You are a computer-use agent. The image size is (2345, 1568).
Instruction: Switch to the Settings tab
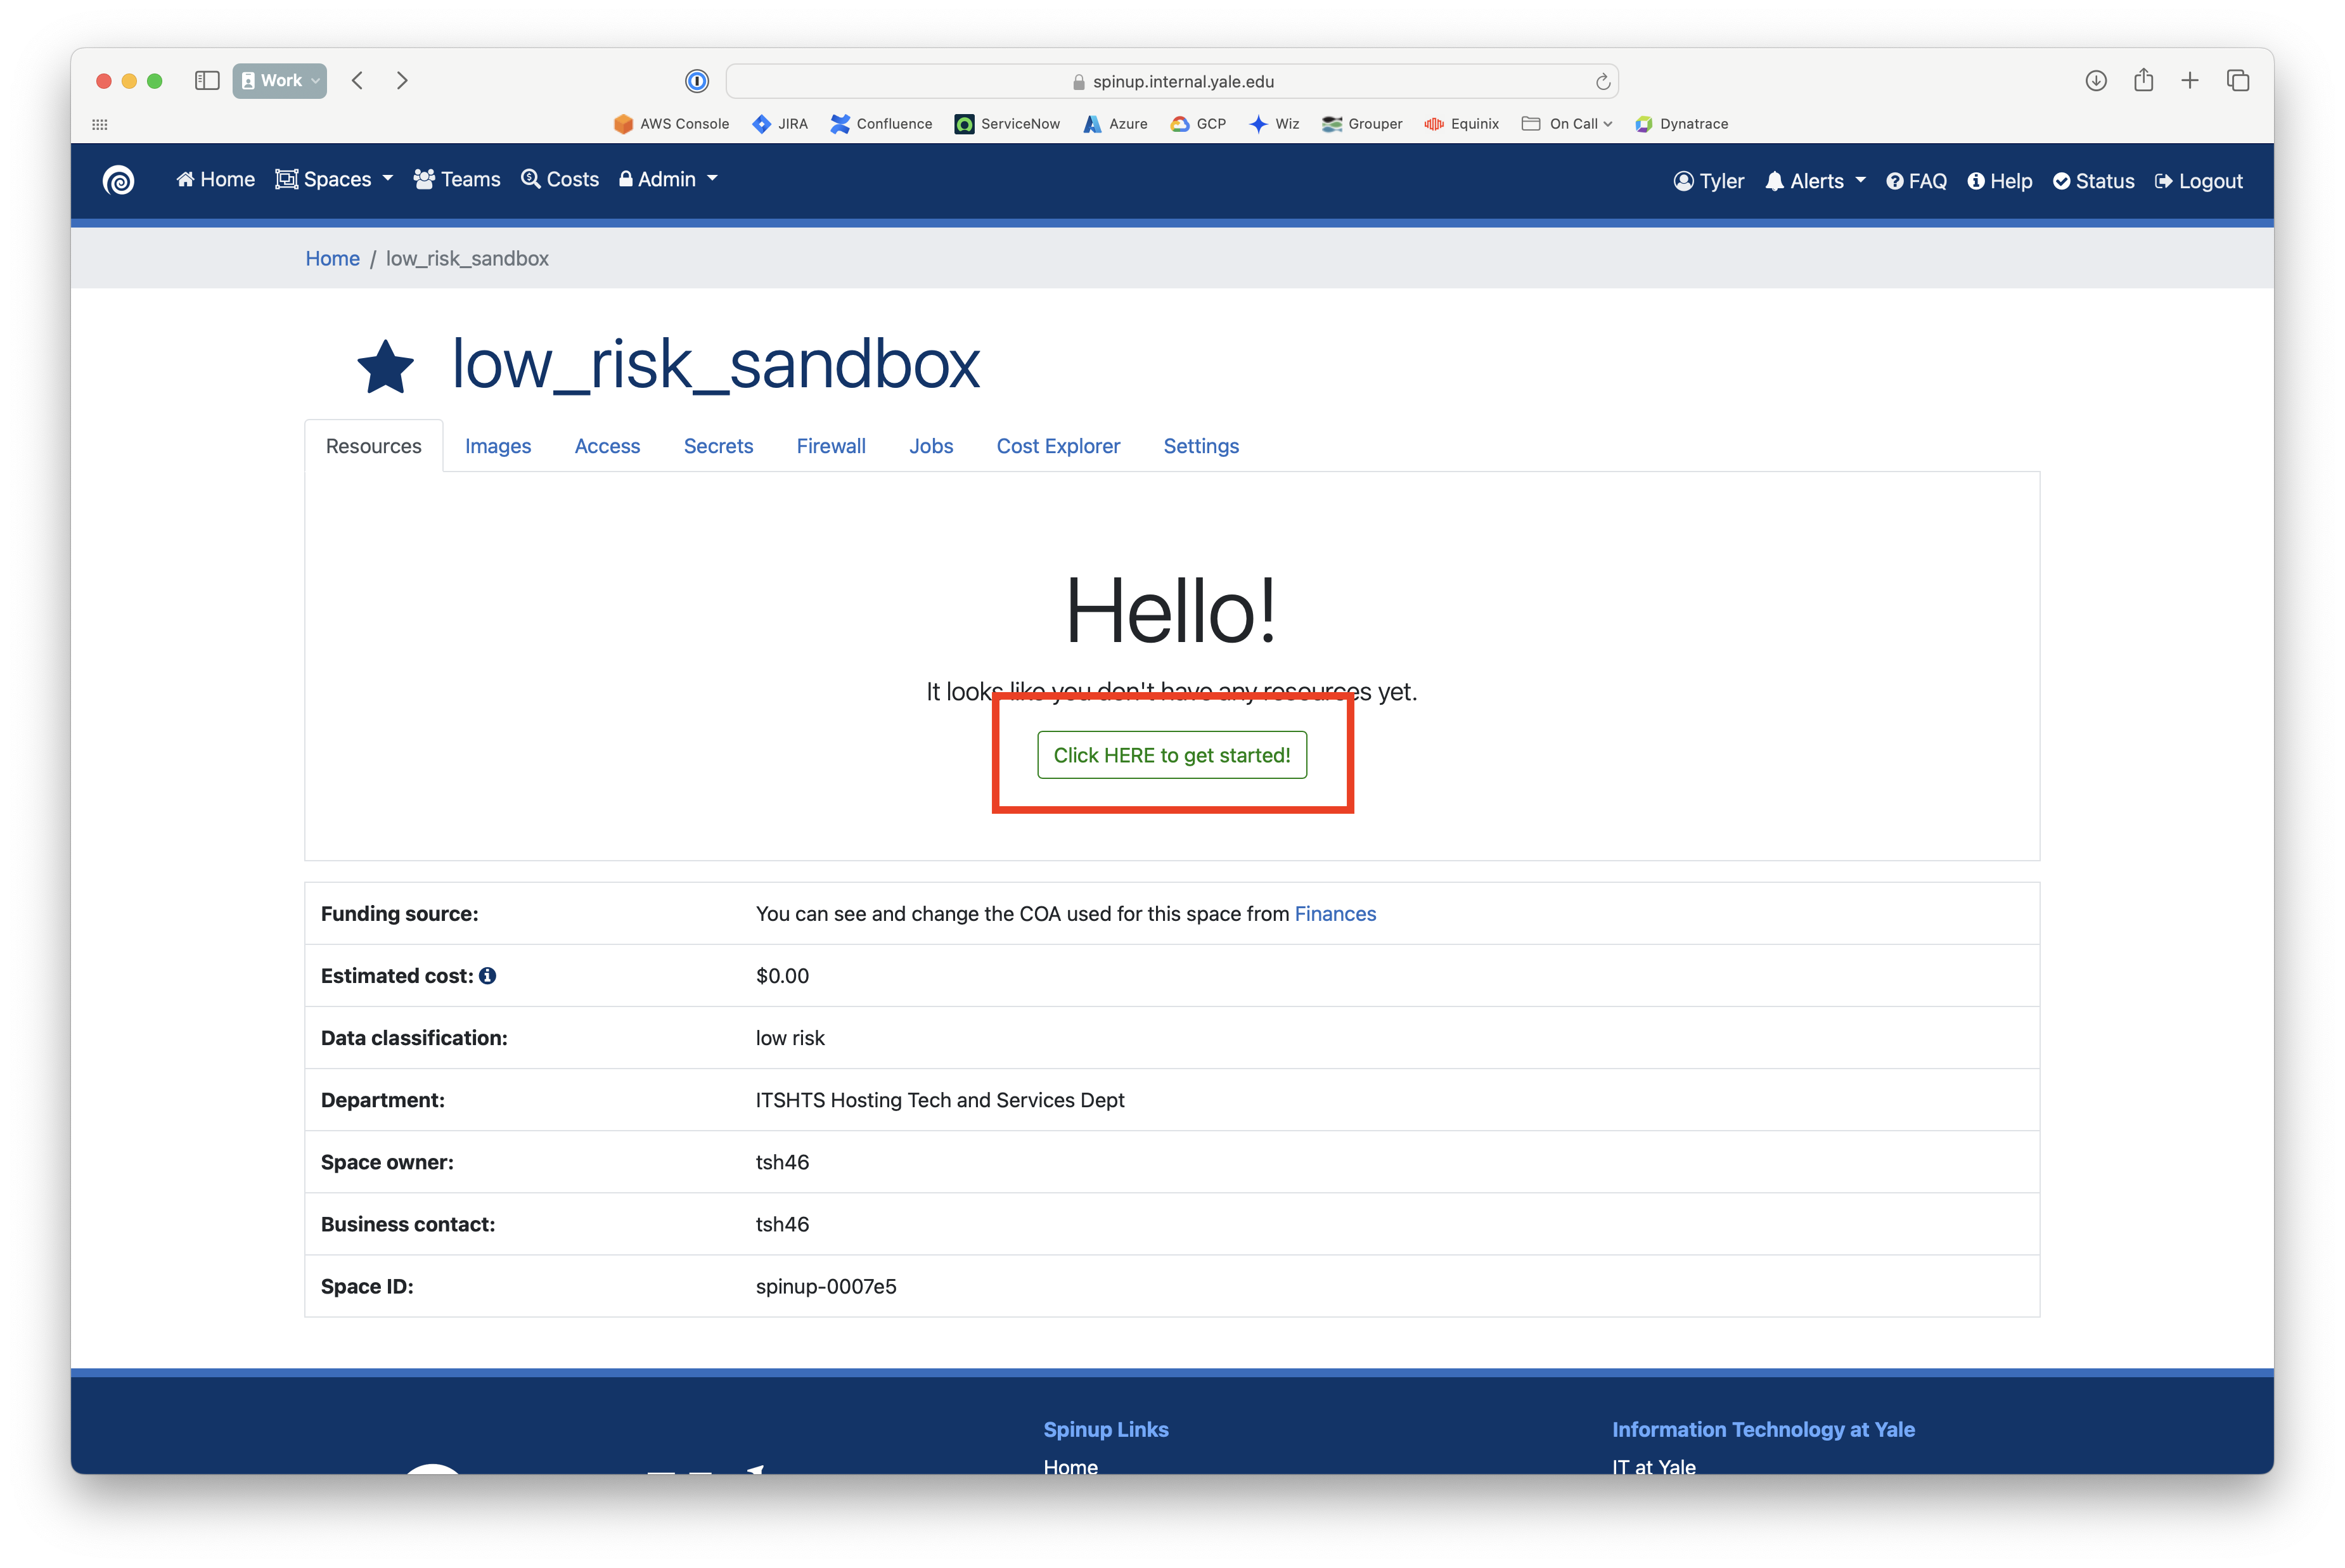(x=1201, y=446)
